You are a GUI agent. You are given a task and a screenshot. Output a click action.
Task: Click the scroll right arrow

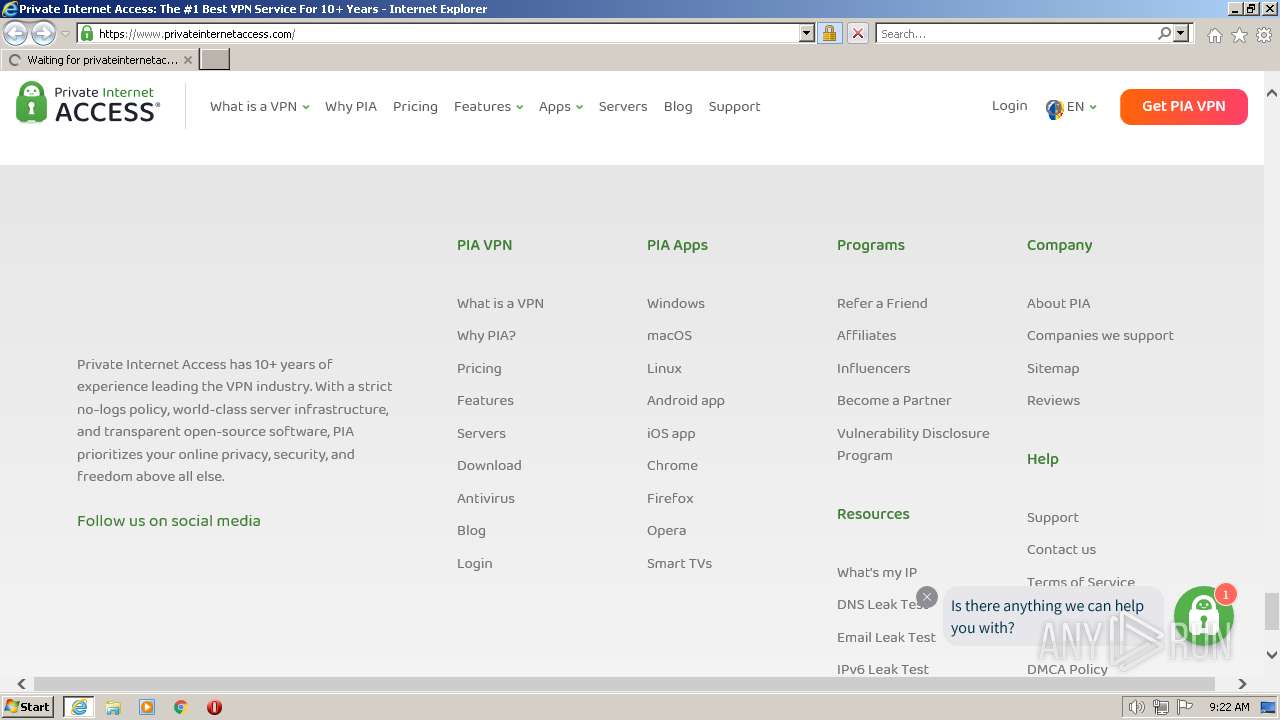click(x=1242, y=684)
